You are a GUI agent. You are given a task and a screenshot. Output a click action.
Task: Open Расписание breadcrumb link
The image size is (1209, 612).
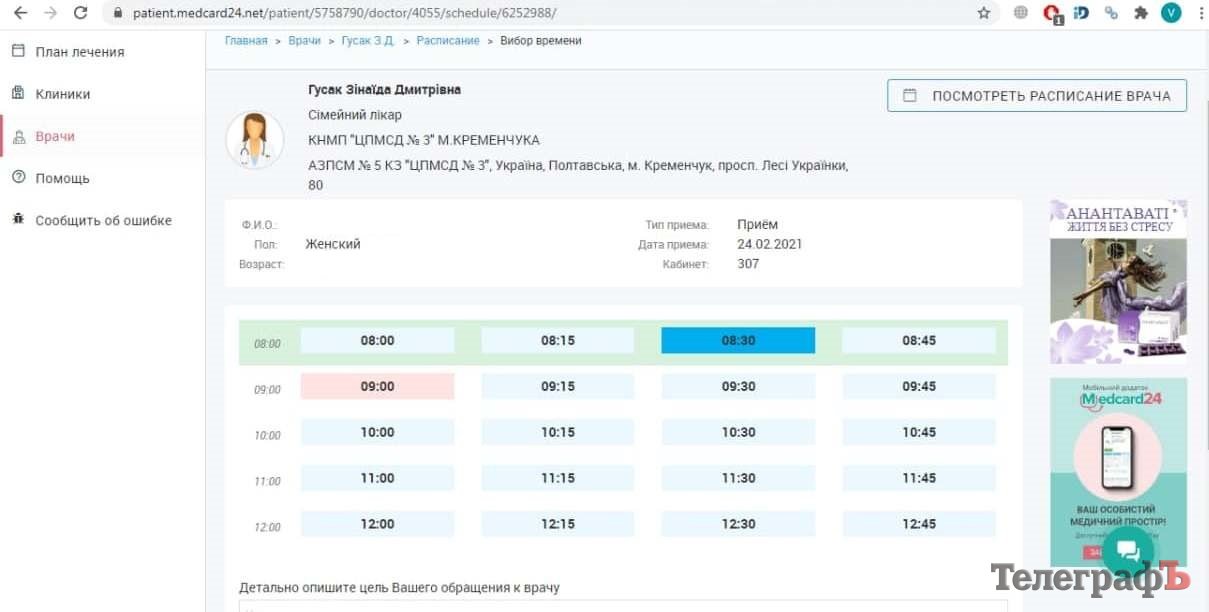[447, 41]
